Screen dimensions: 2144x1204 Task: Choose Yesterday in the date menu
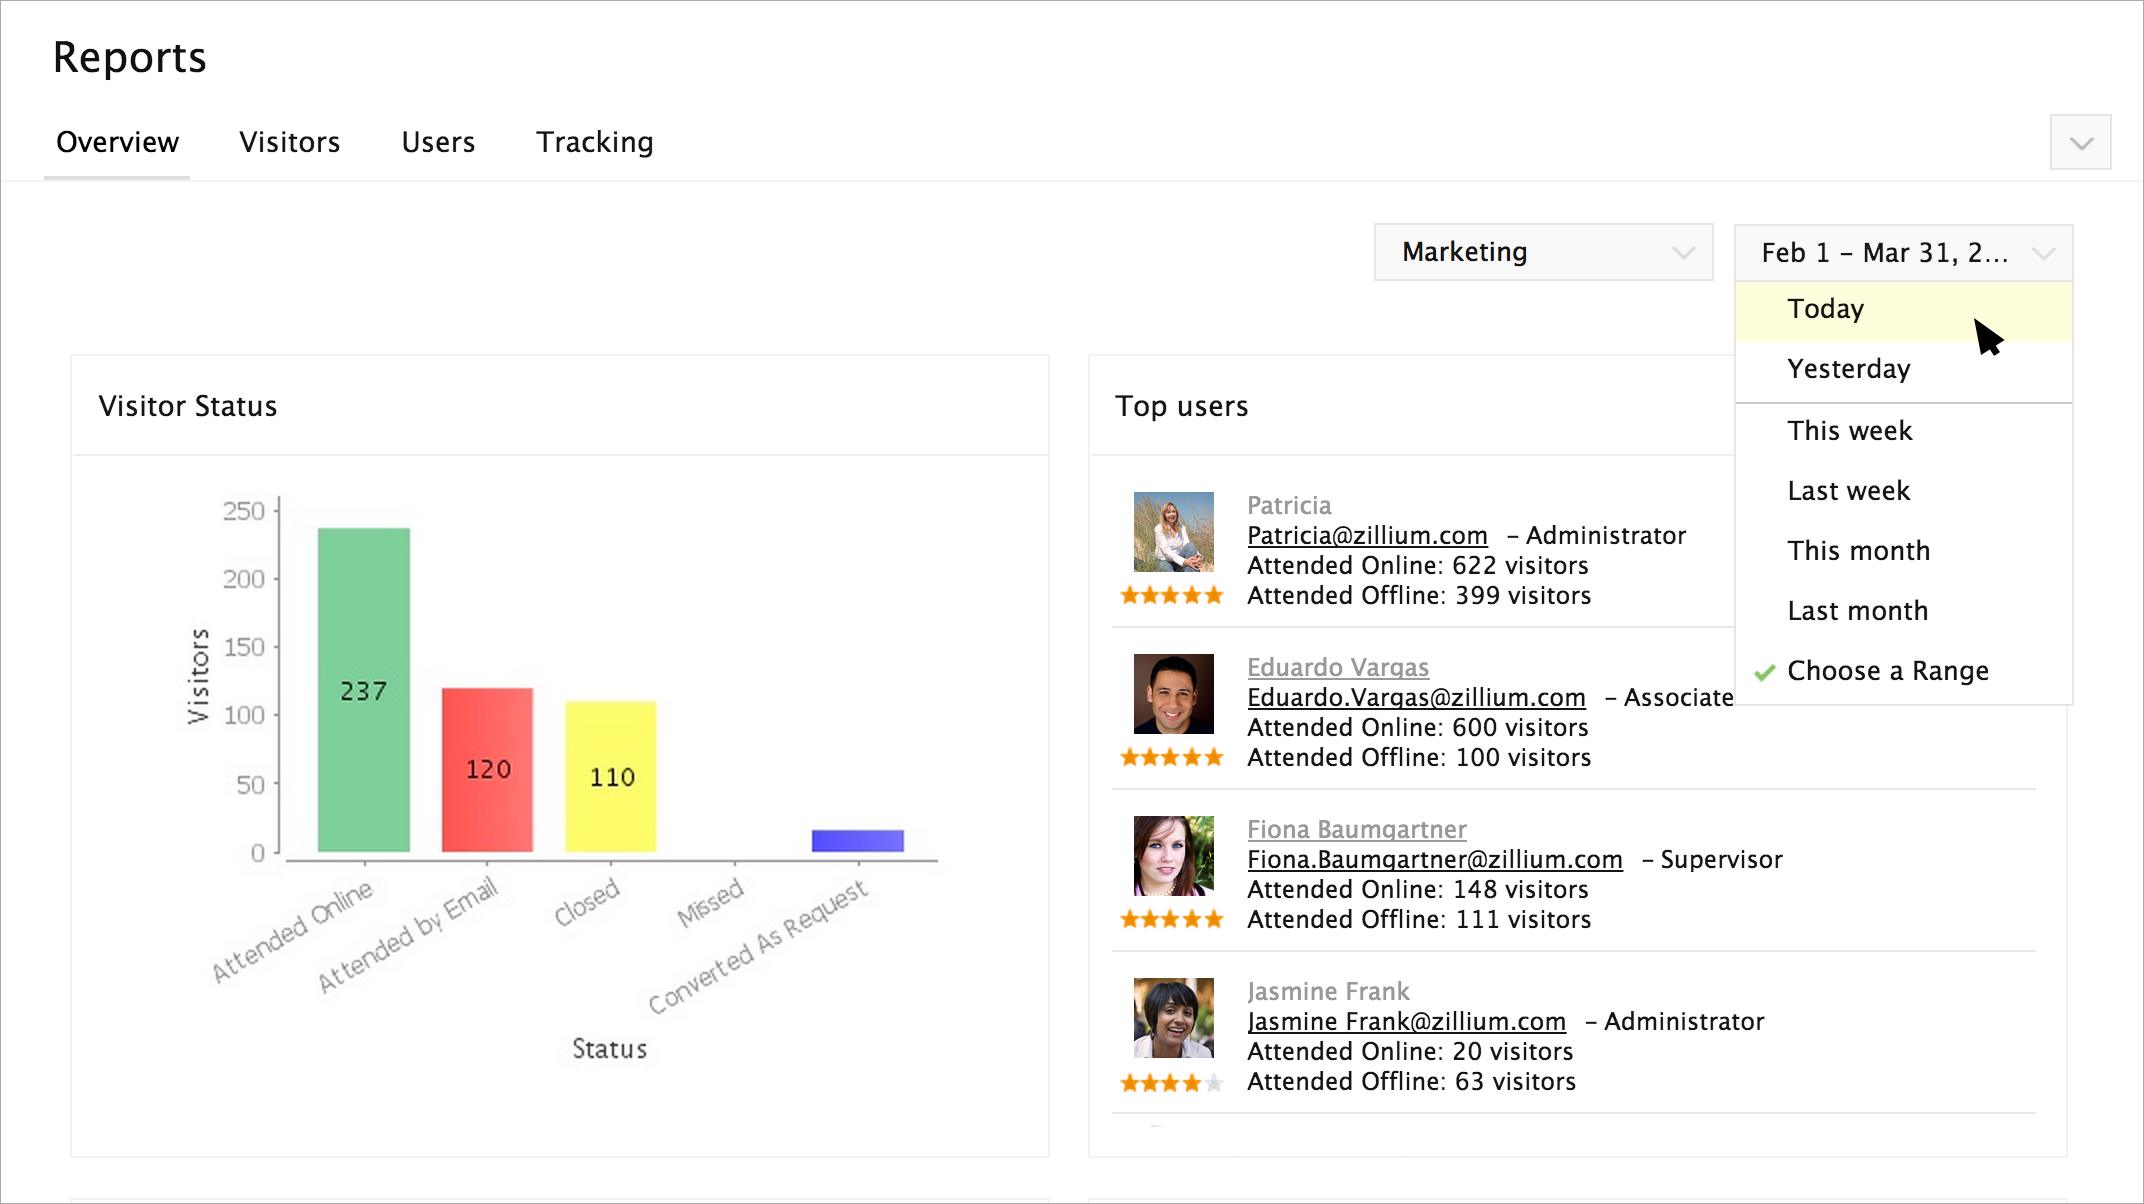[1849, 369]
